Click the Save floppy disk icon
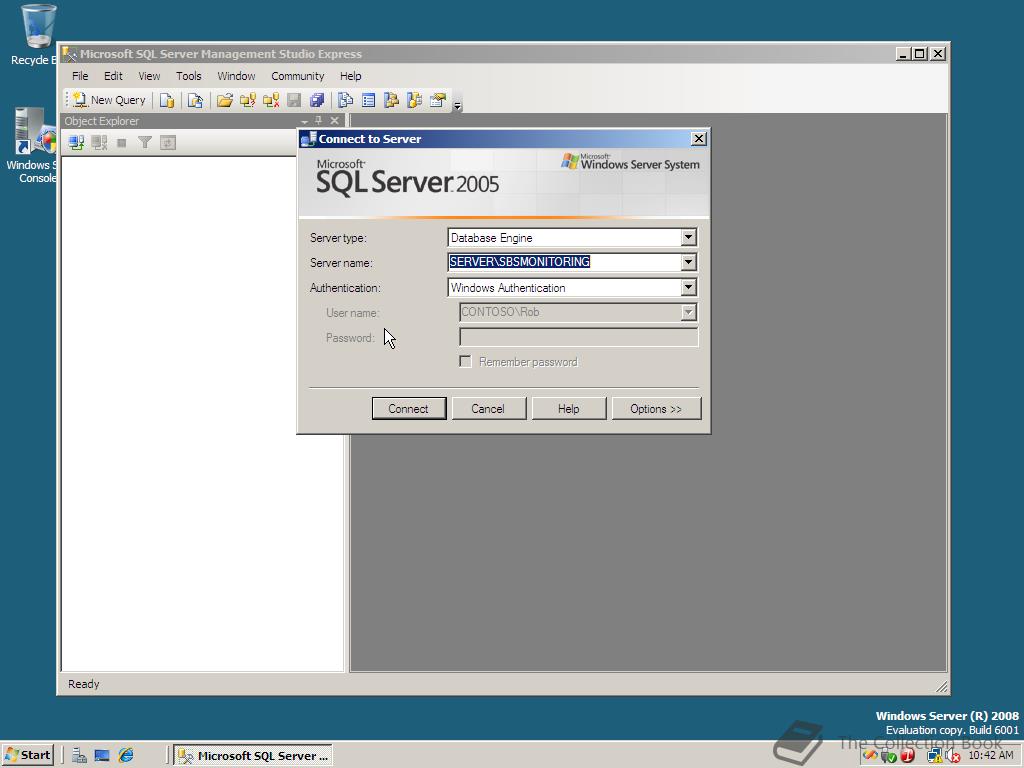1024x768 pixels. point(294,100)
